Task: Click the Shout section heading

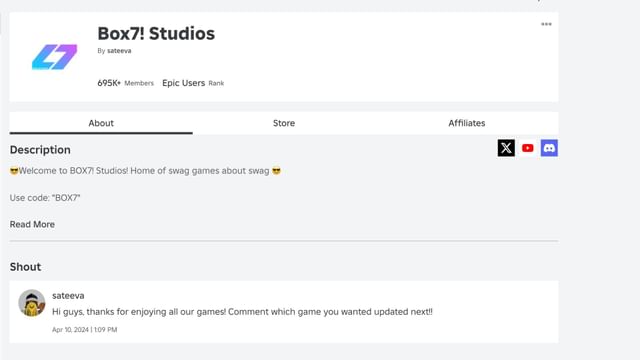Action: click(x=25, y=267)
